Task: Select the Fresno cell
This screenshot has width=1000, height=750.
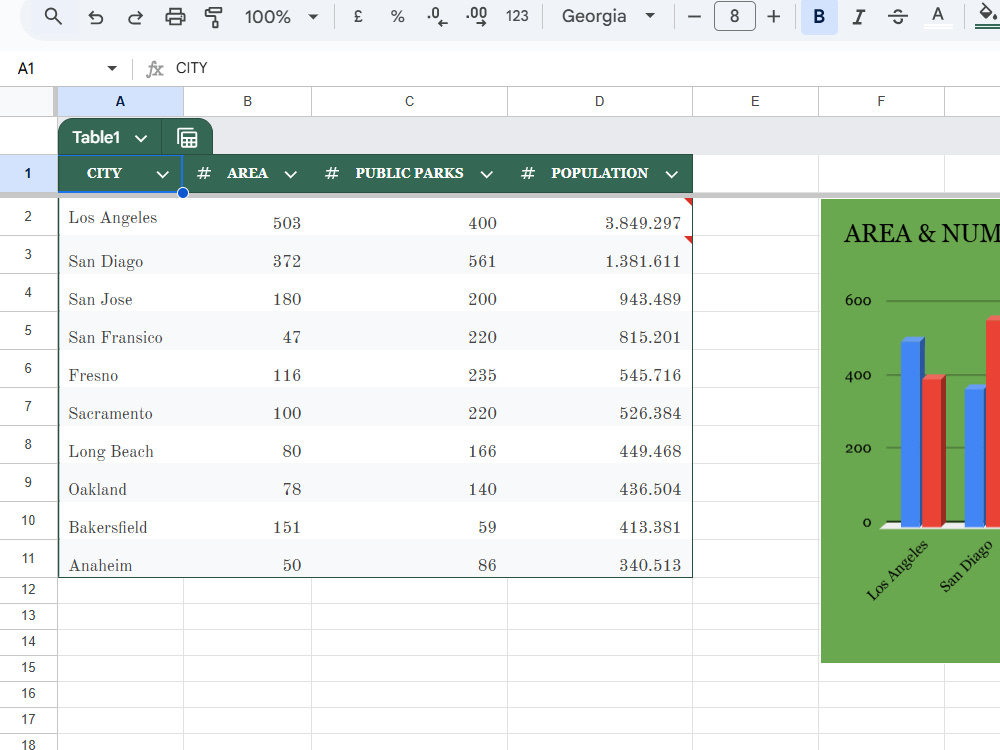Action: (x=121, y=369)
